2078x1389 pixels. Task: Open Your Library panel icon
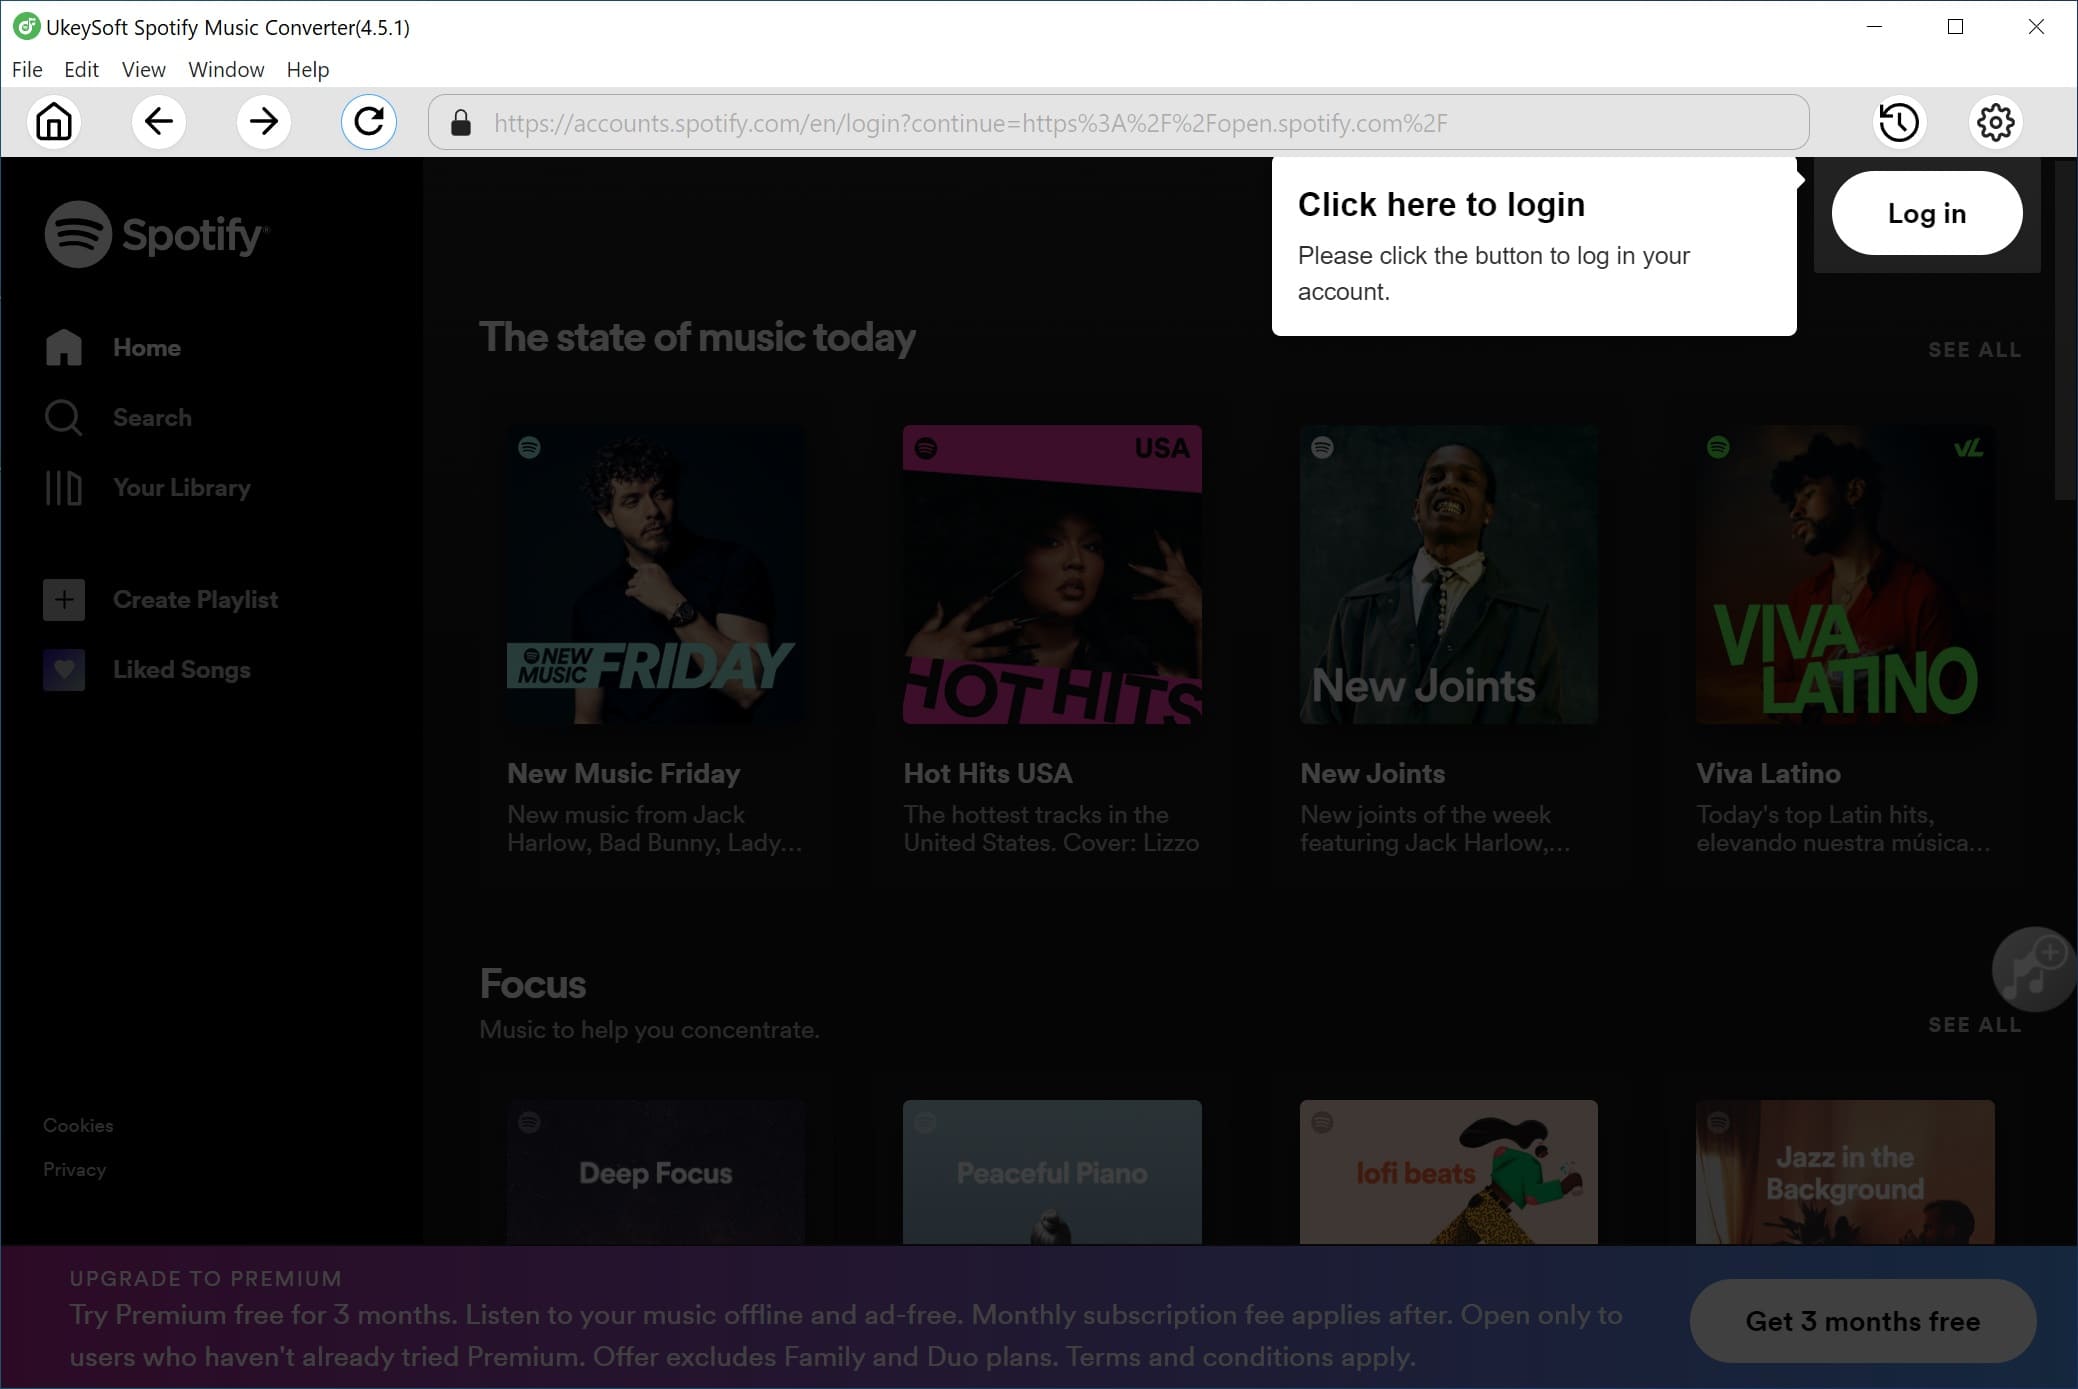62,487
